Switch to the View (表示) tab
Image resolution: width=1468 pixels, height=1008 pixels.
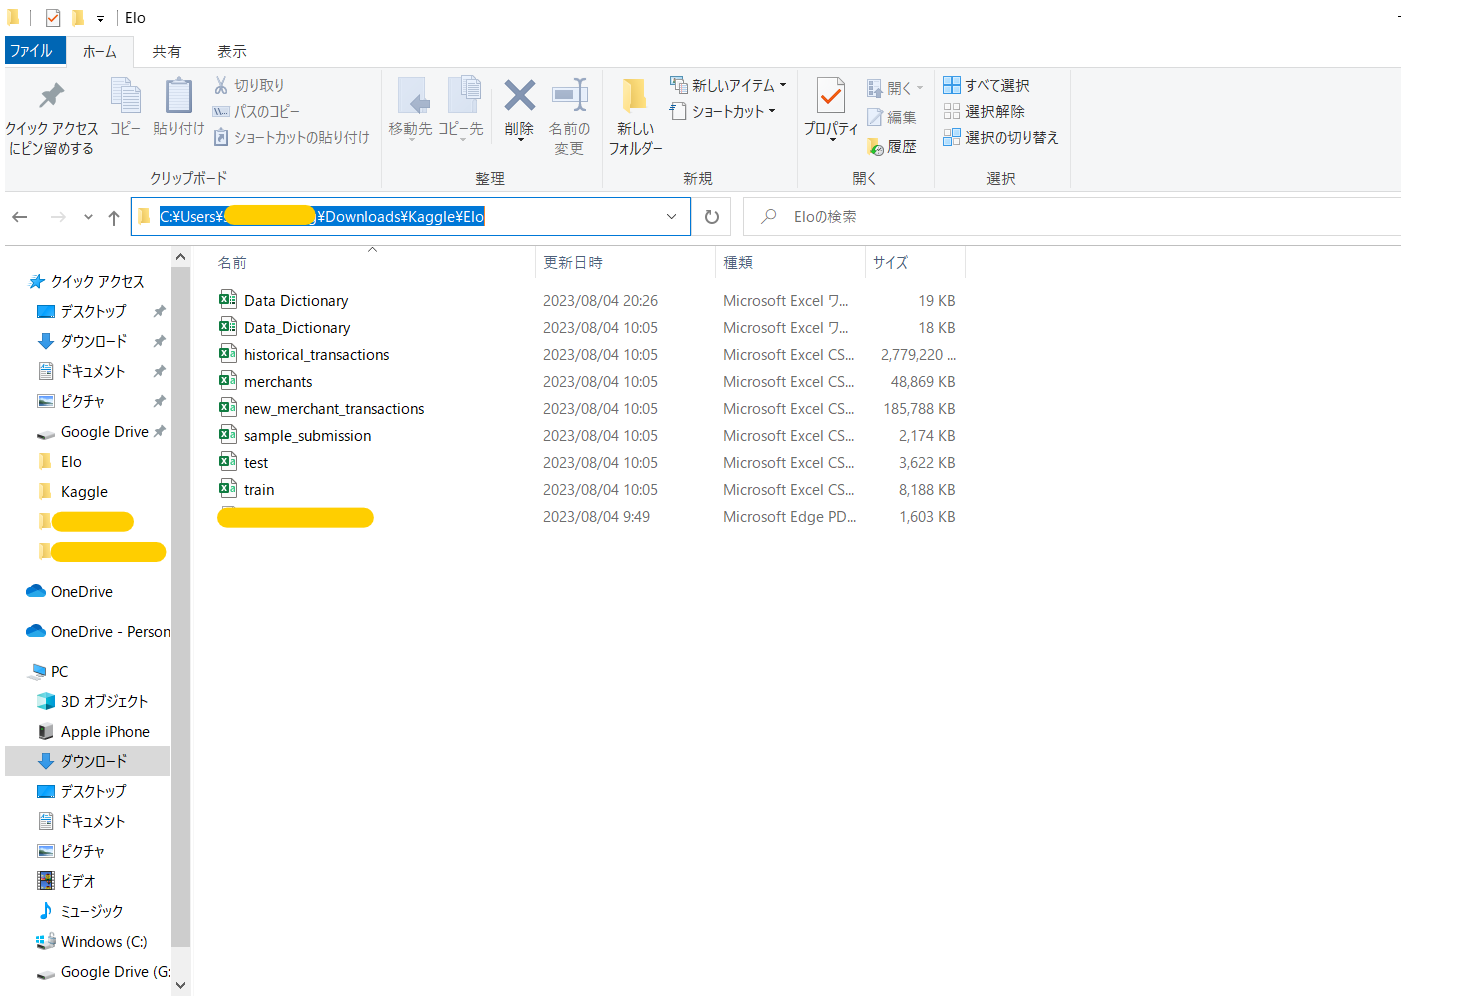coord(232,51)
